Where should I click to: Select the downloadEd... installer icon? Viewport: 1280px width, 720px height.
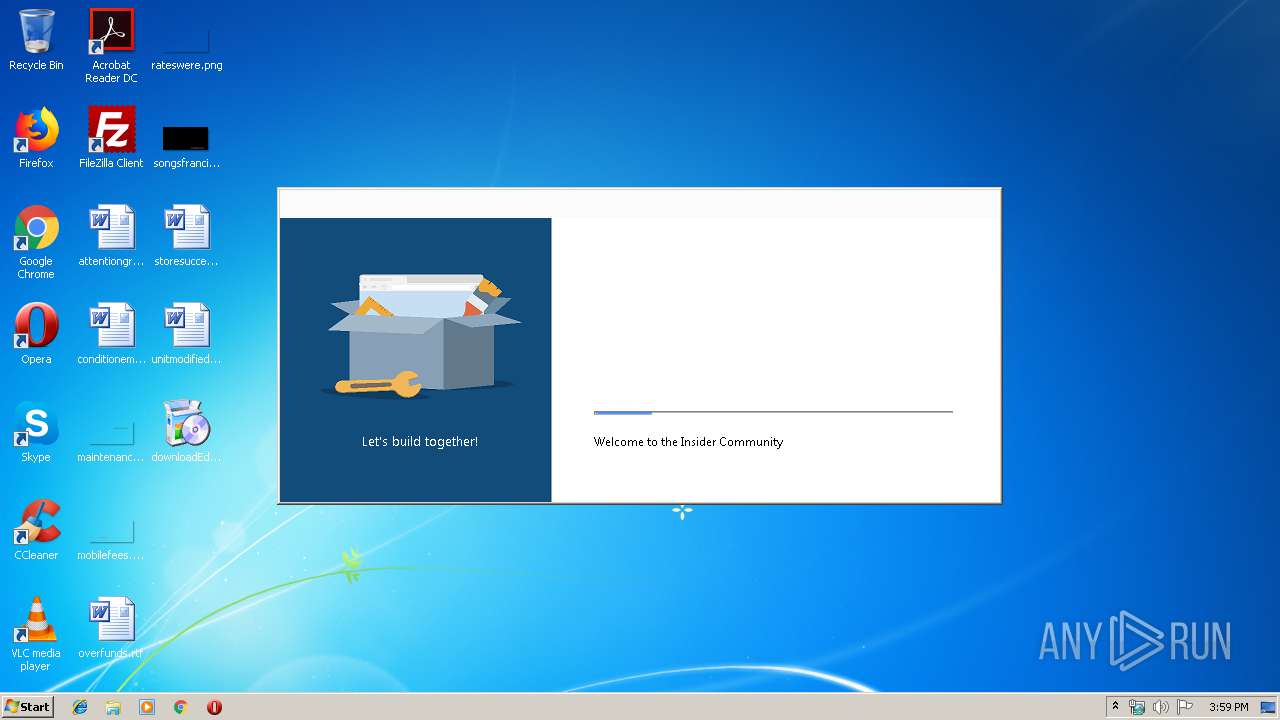click(x=186, y=432)
